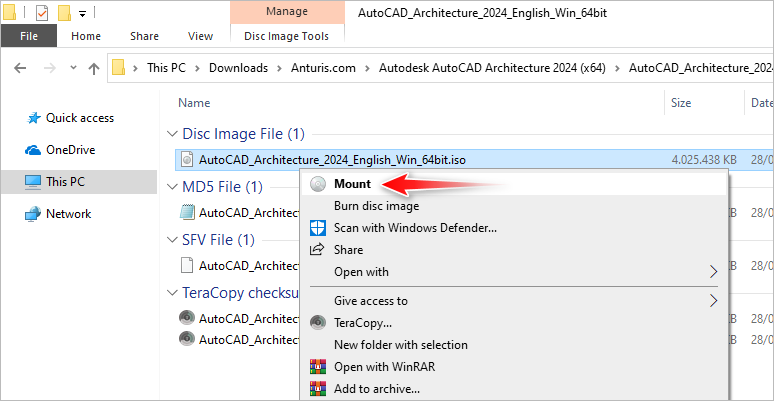Viewport: 774px width, 401px height.
Task: Switch to the View ribbon tab
Action: [200, 36]
